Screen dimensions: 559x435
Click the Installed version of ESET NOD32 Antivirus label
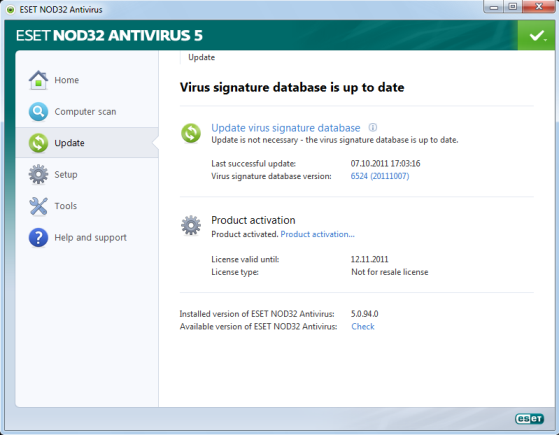[257, 314]
